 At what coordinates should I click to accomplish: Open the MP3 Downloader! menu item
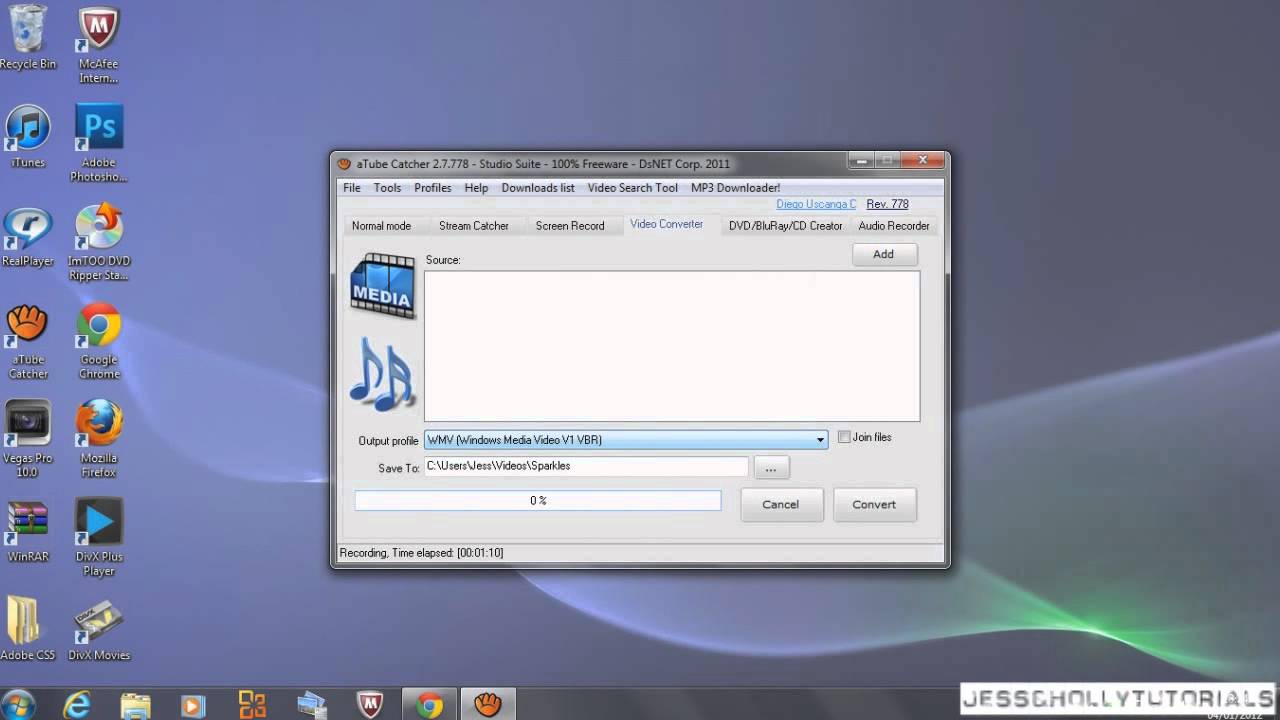click(x=736, y=188)
